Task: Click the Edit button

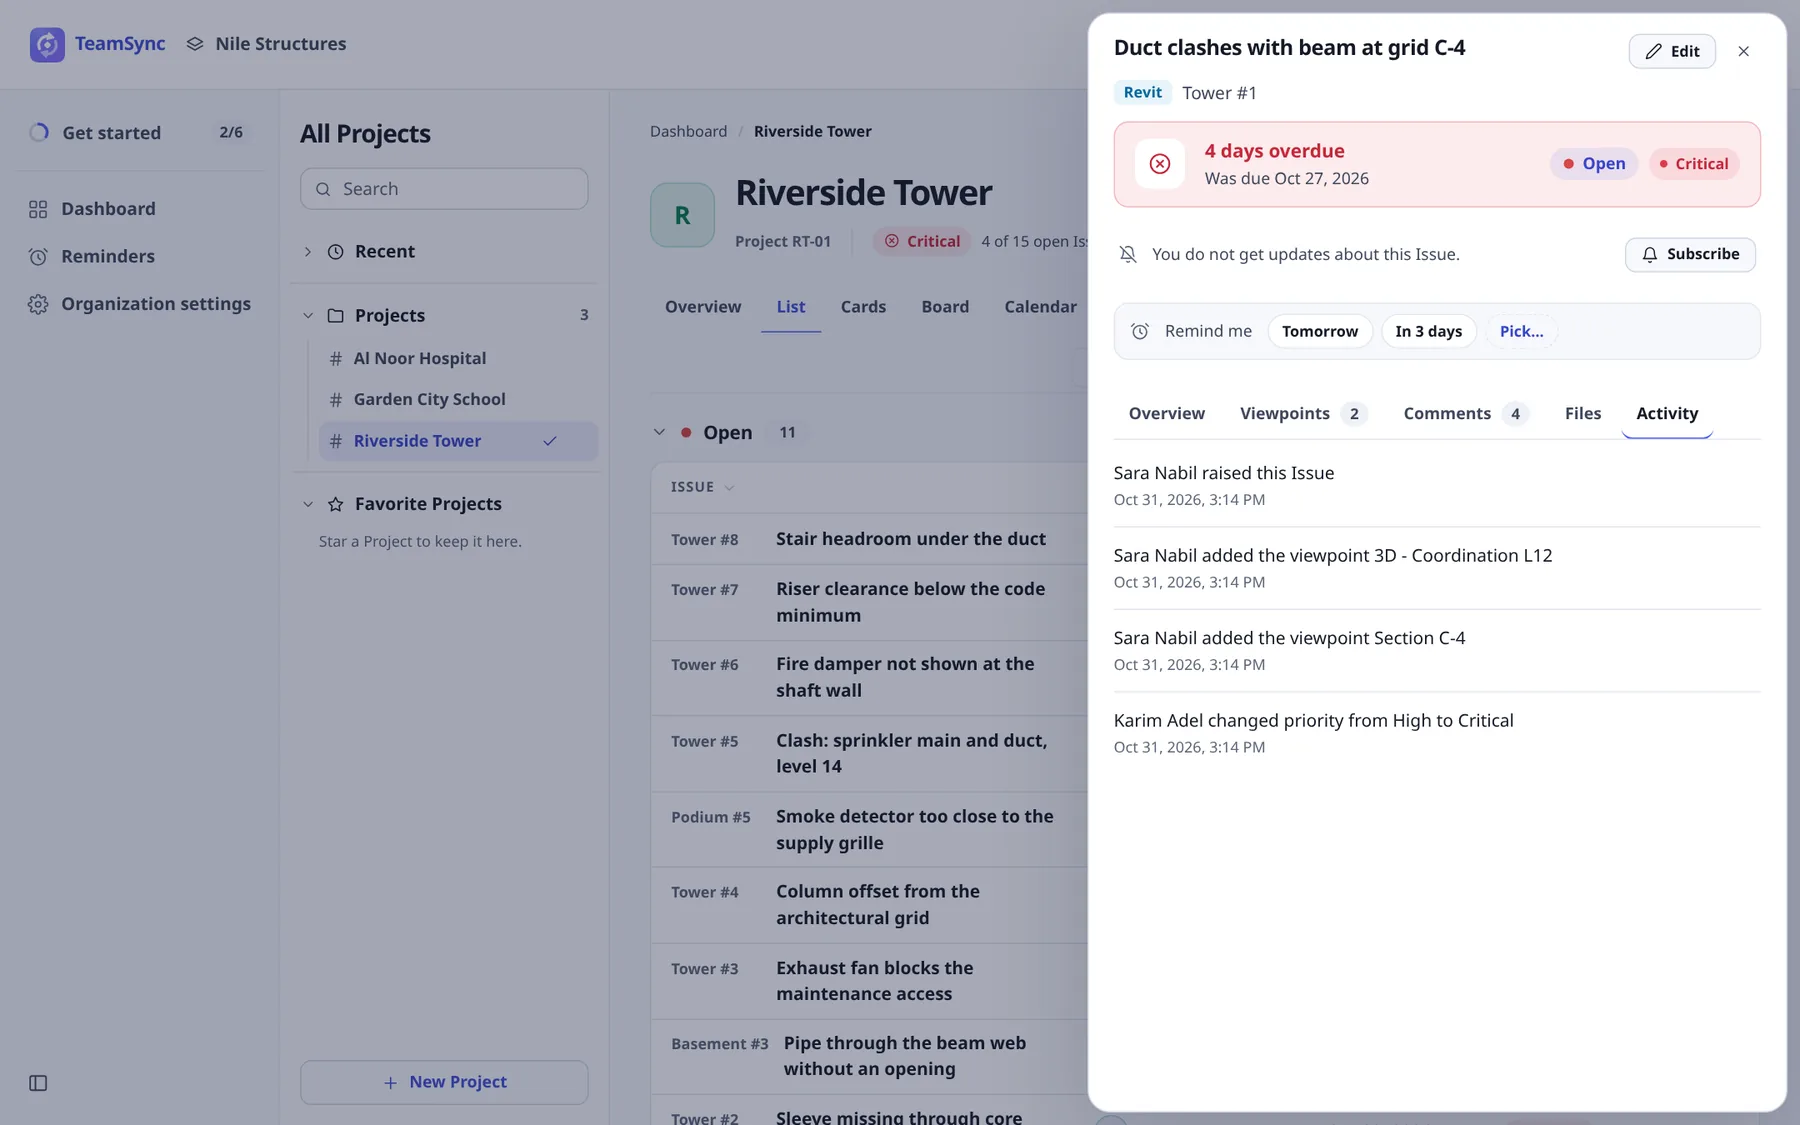Action: tap(1672, 51)
